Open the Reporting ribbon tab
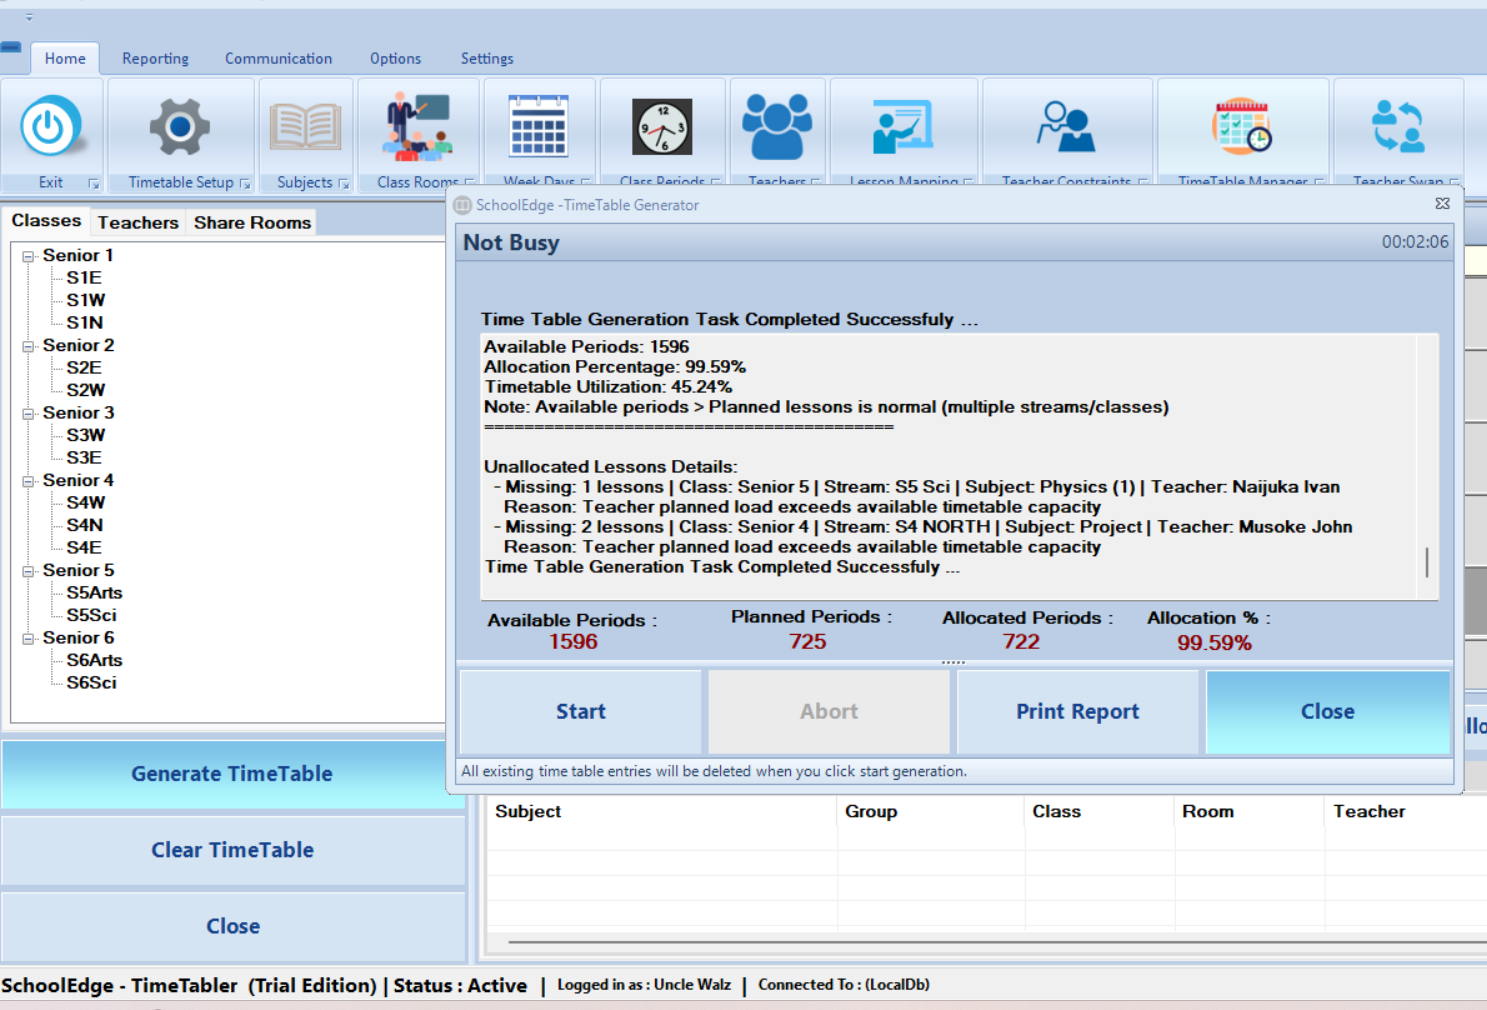 155,58
